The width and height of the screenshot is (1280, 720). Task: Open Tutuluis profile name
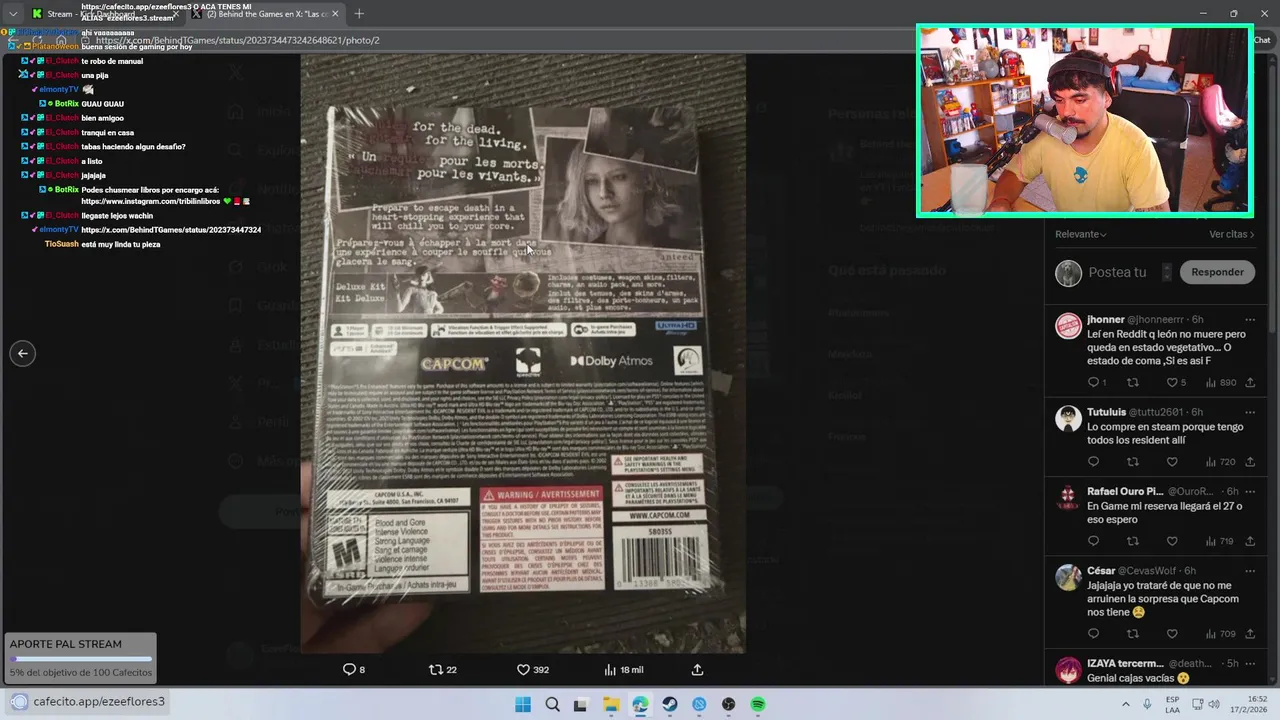tap(1106, 412)
